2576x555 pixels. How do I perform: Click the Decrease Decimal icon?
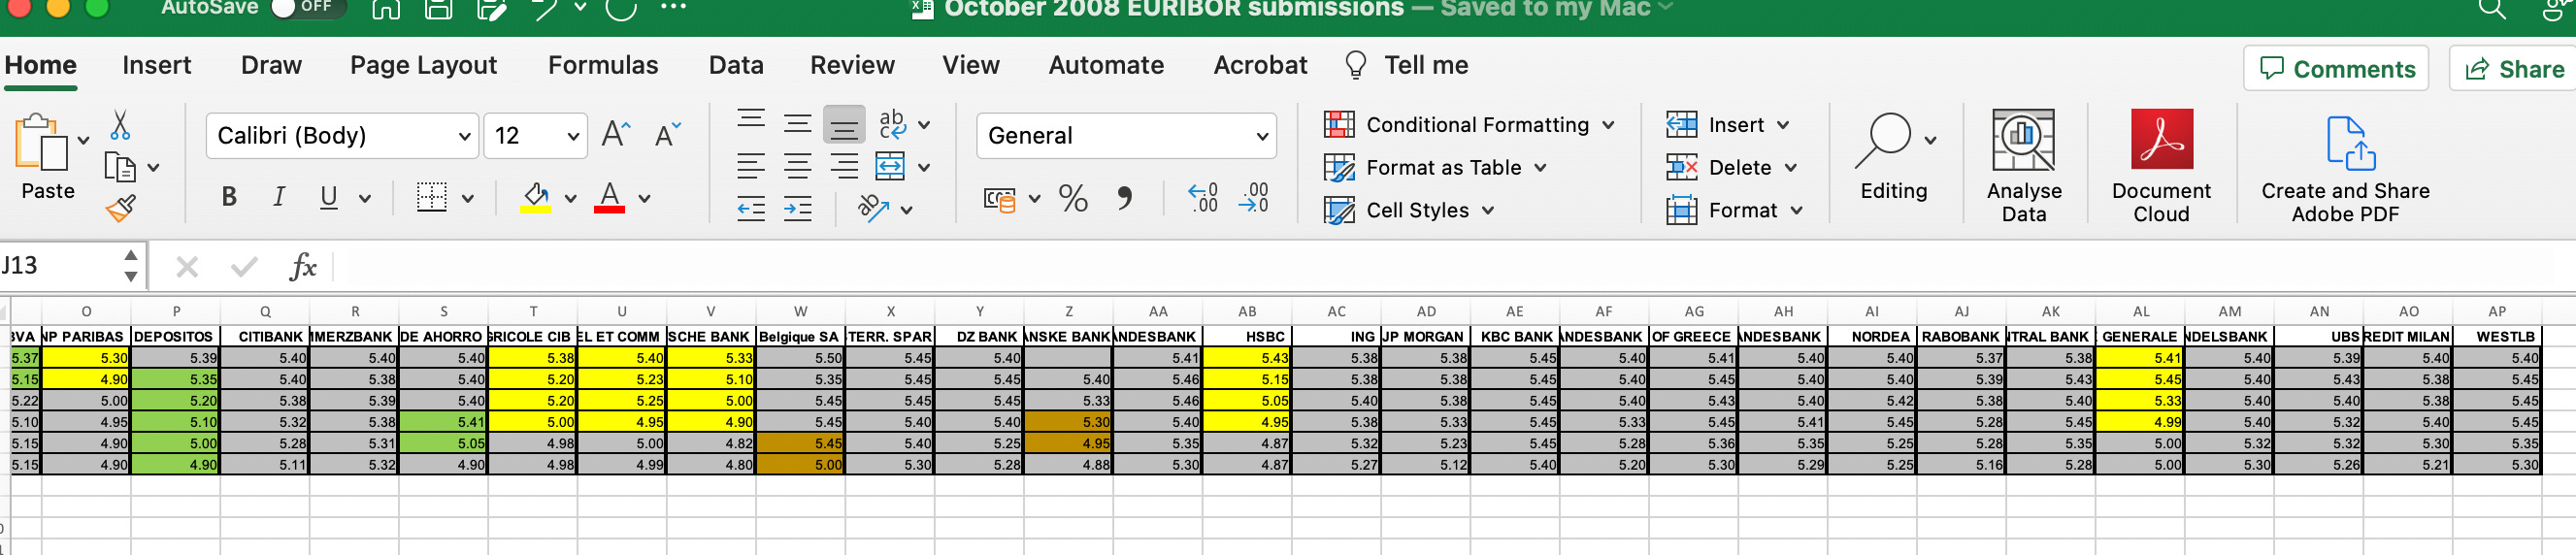point(1253,197)
